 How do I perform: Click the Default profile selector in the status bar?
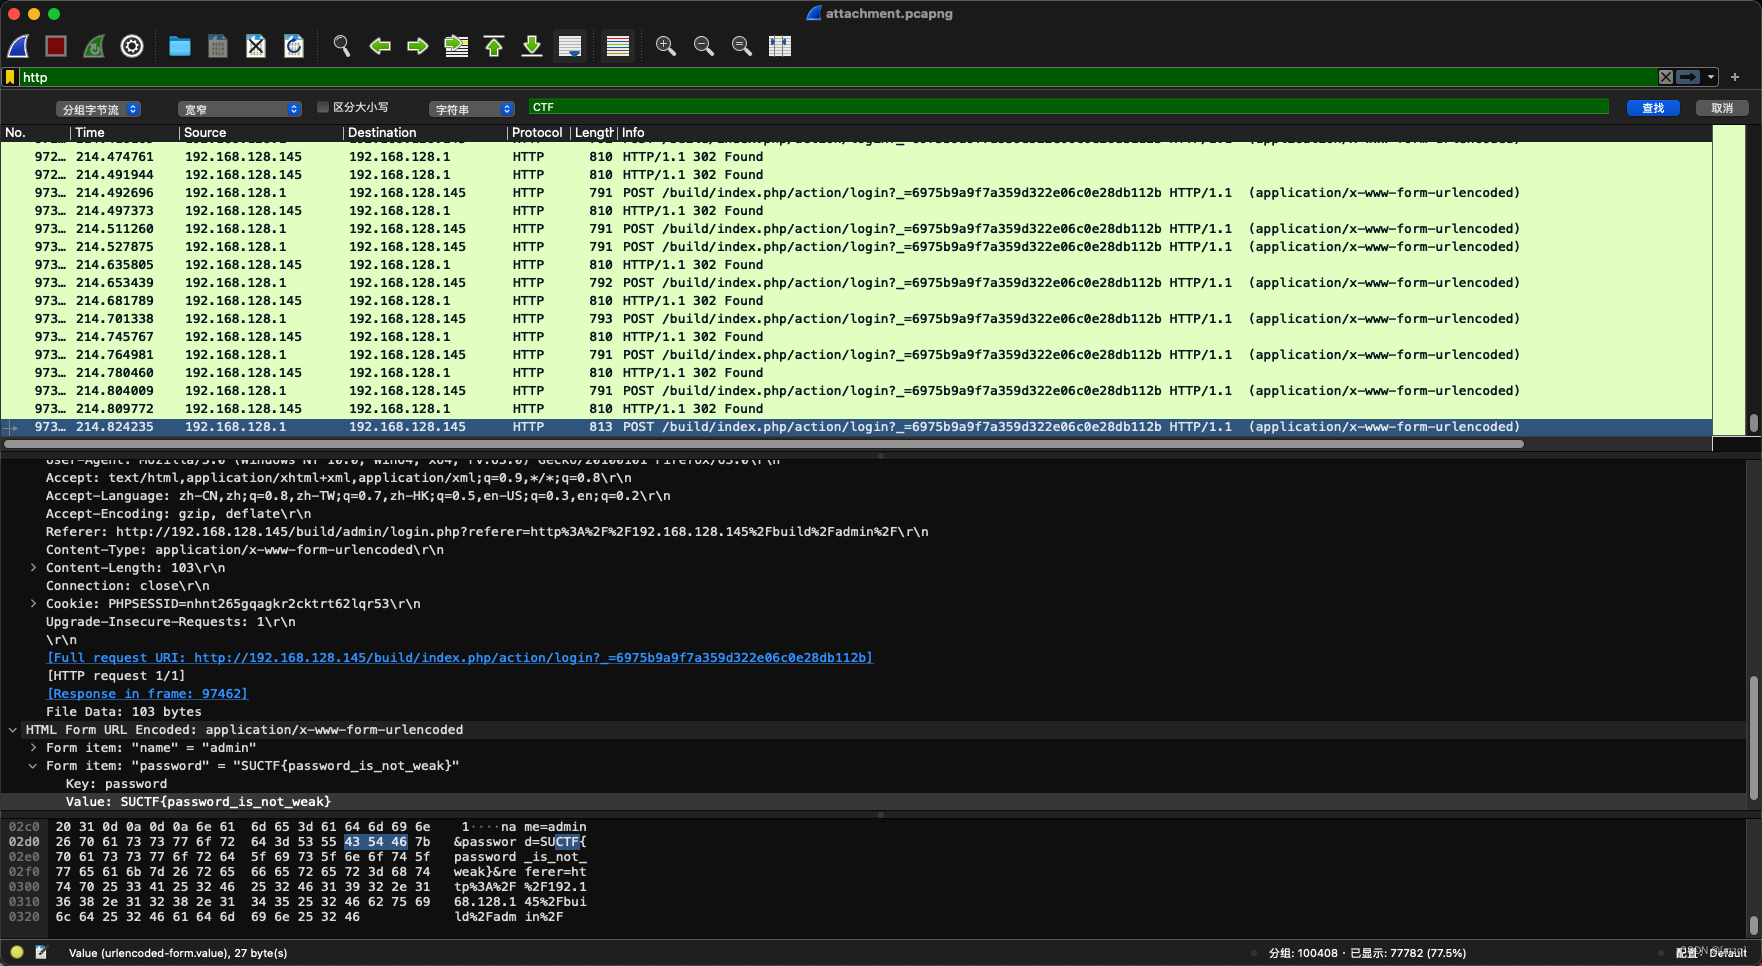tap(1712, 953)
